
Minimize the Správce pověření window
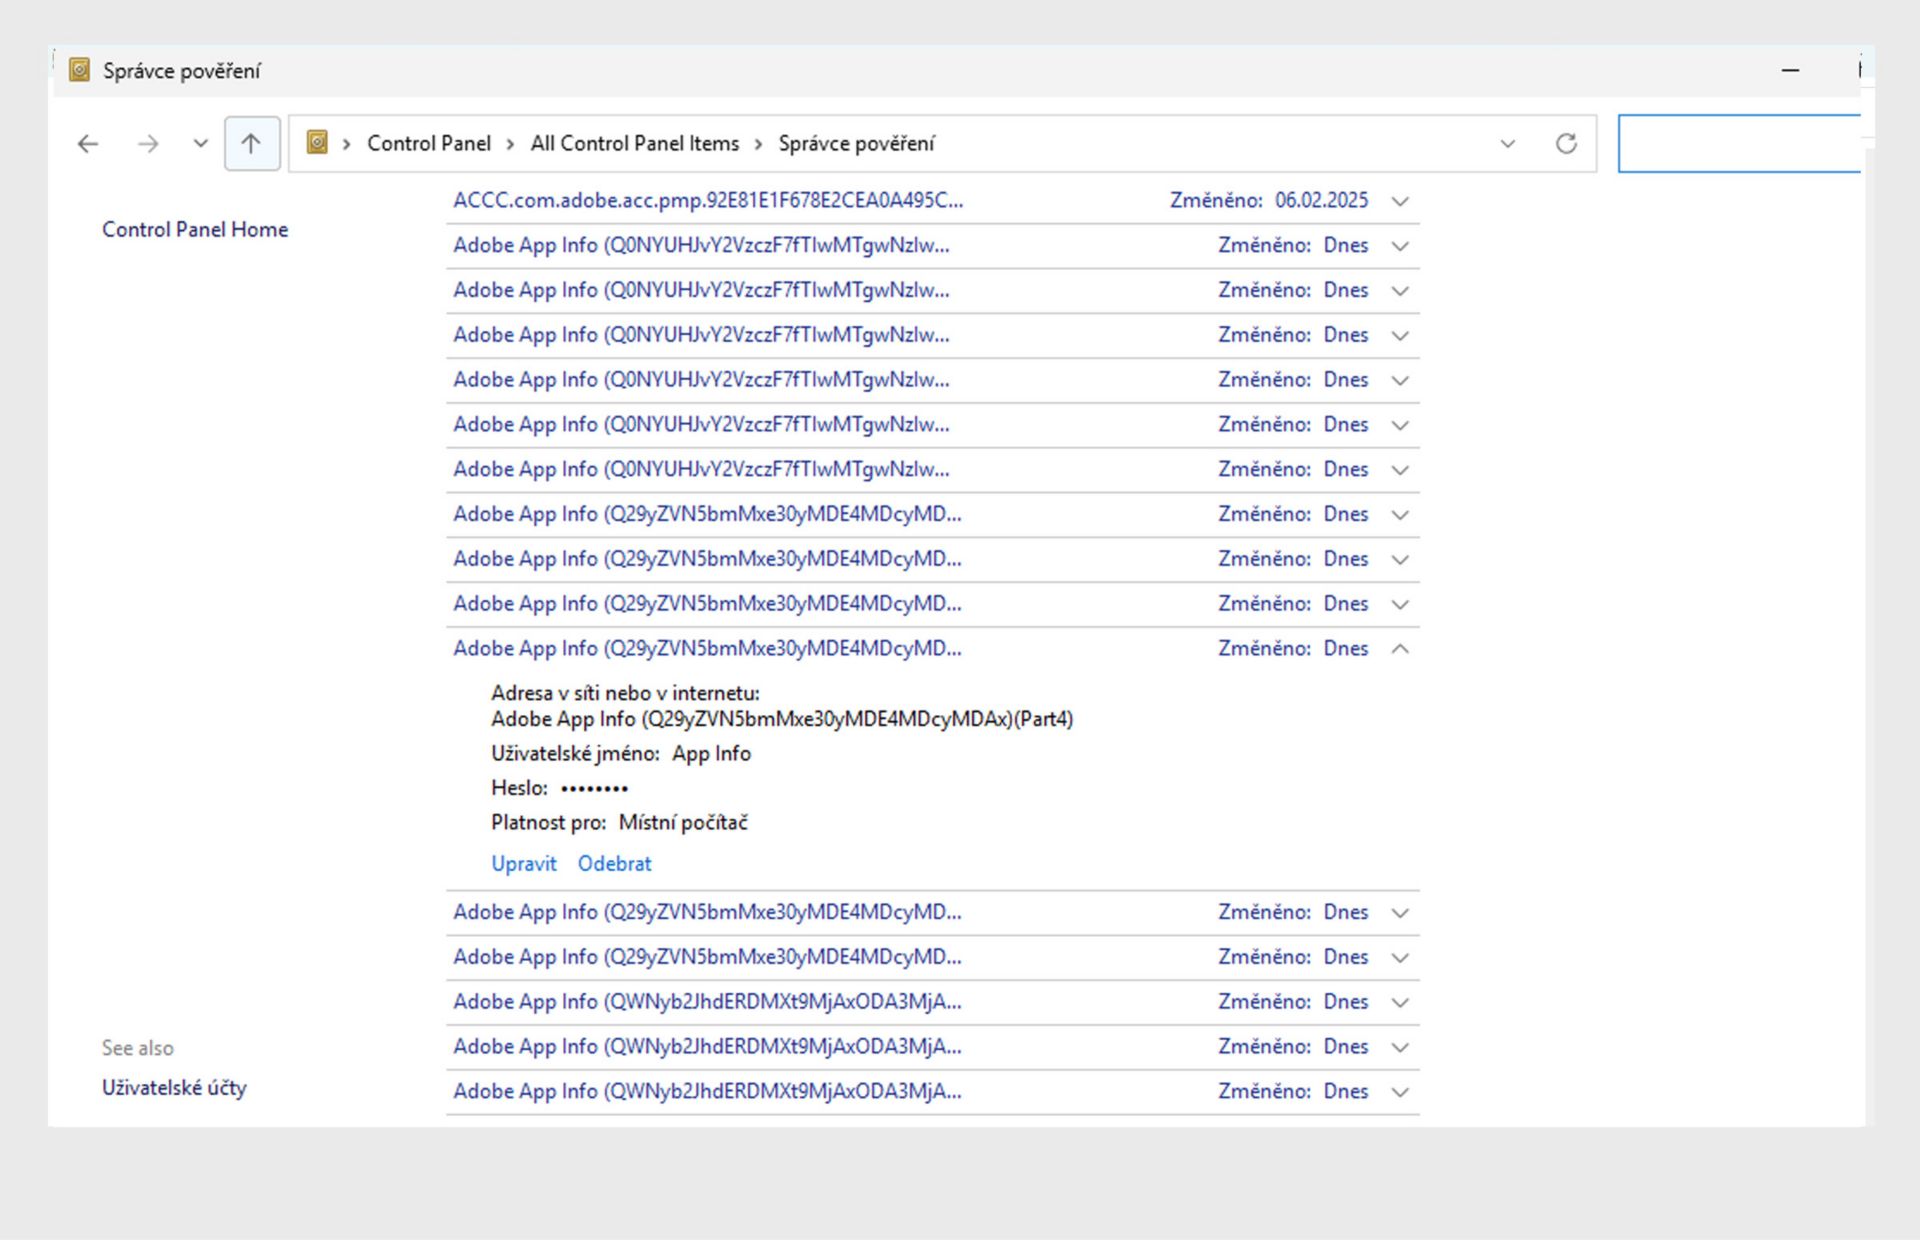point(1790,70)
